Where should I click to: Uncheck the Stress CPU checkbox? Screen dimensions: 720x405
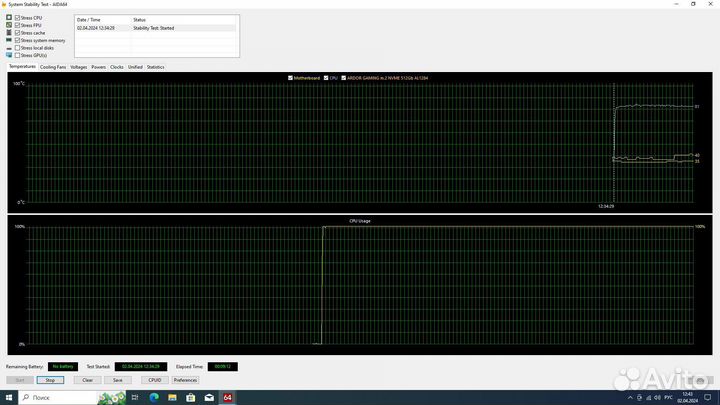tap(17, 17)
